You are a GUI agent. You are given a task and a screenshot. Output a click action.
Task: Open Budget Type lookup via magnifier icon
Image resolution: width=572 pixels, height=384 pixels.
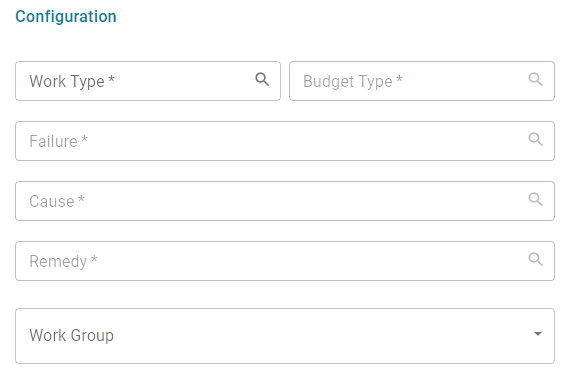(536, 79)
